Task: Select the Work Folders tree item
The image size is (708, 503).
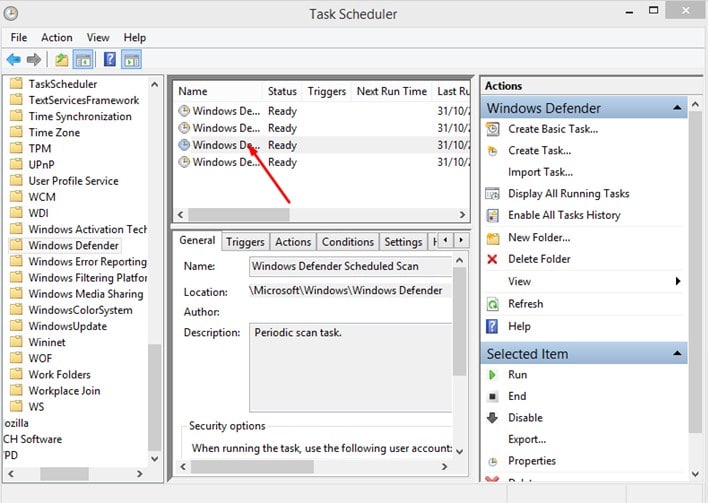Action: [x=60, y=375]
